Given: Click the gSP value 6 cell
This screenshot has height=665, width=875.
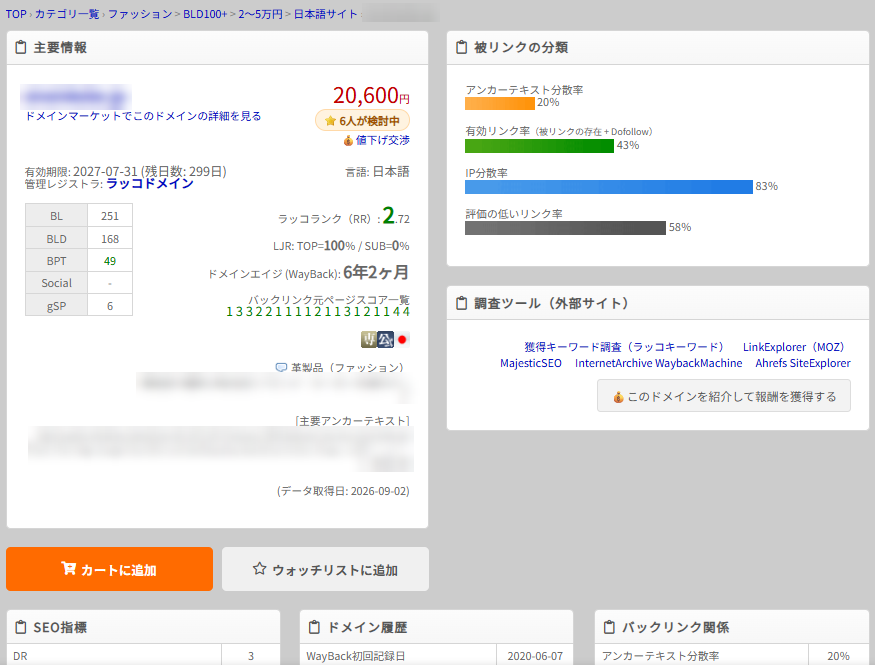Looking at the screenshot, I should point(110,306).
